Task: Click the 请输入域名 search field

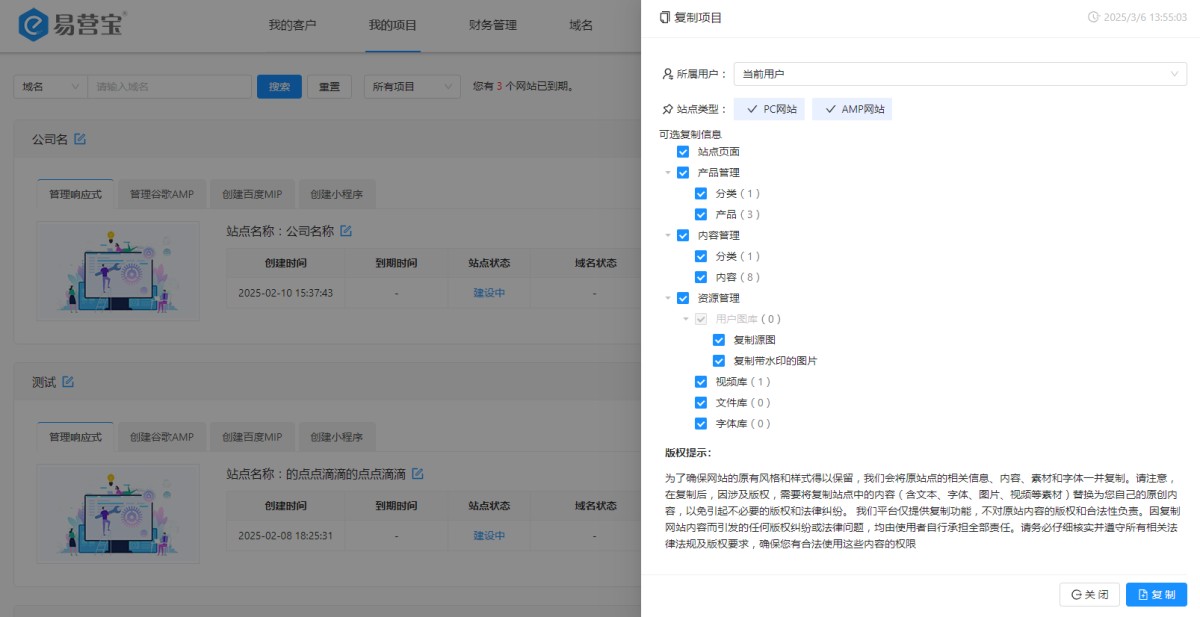Action: point(169,87)
